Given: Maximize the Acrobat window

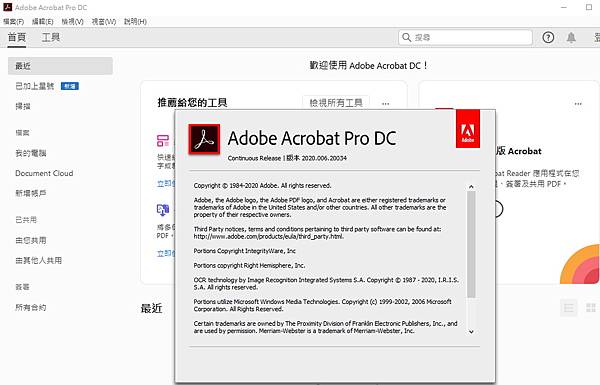Looking at the screenshot, I should (589, 7).
